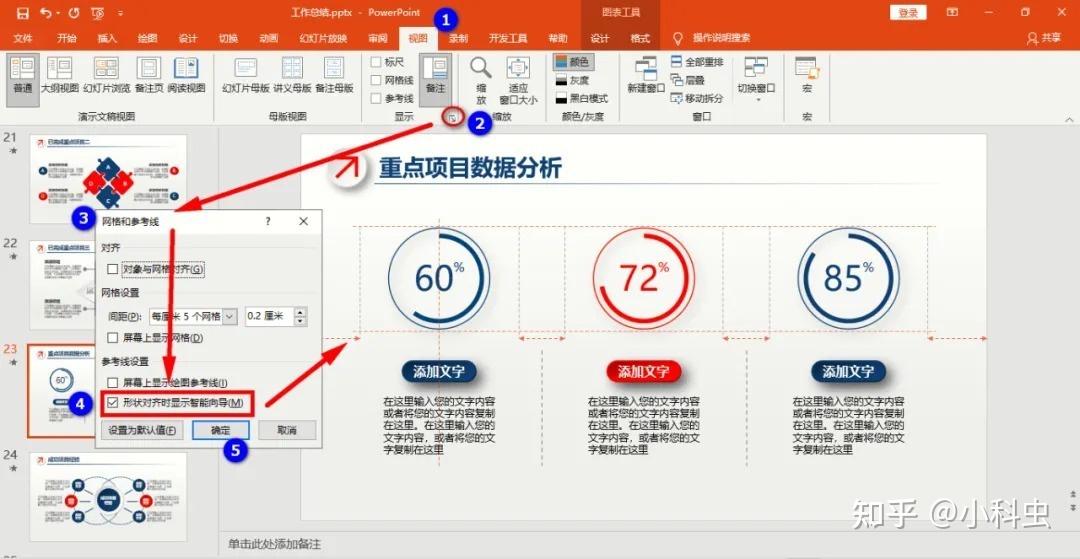Click the 共享 share button
1080x559 pixels.
pyautogui.click(x=1043, y=38)
